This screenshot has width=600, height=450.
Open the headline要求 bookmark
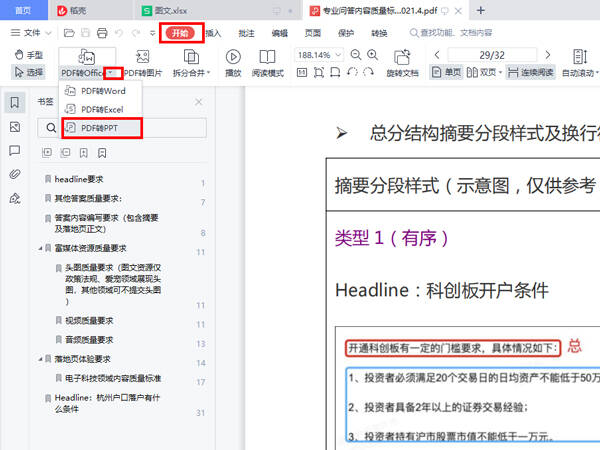point(78,179)
